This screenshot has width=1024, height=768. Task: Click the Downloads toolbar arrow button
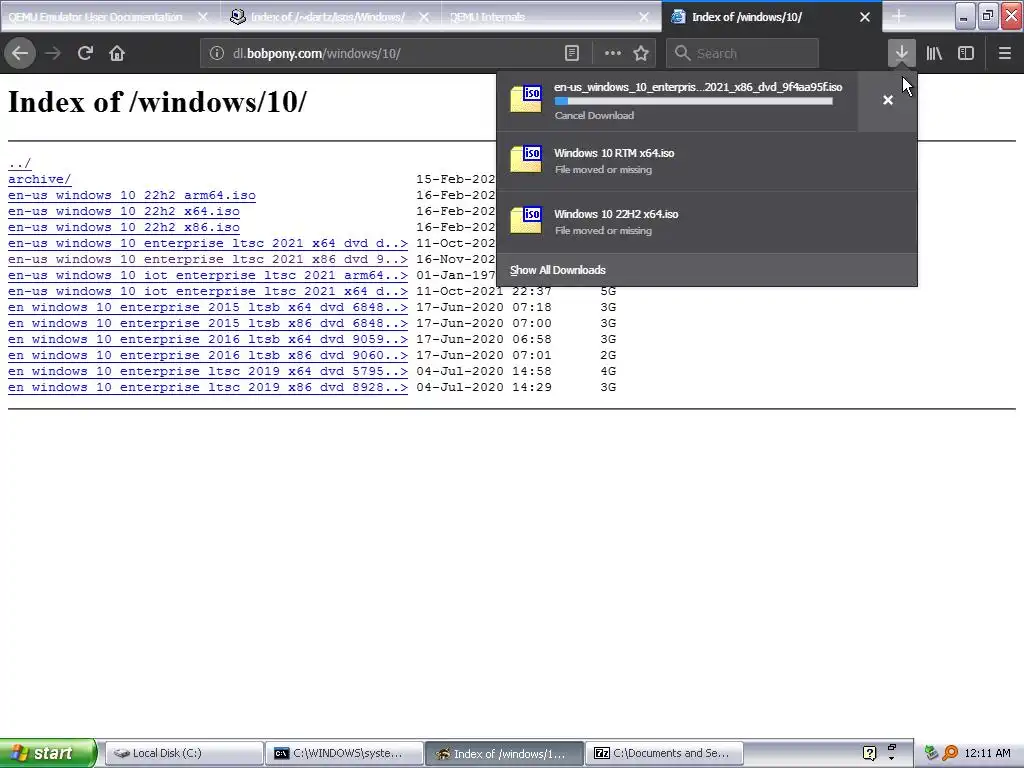click(901, 54)
